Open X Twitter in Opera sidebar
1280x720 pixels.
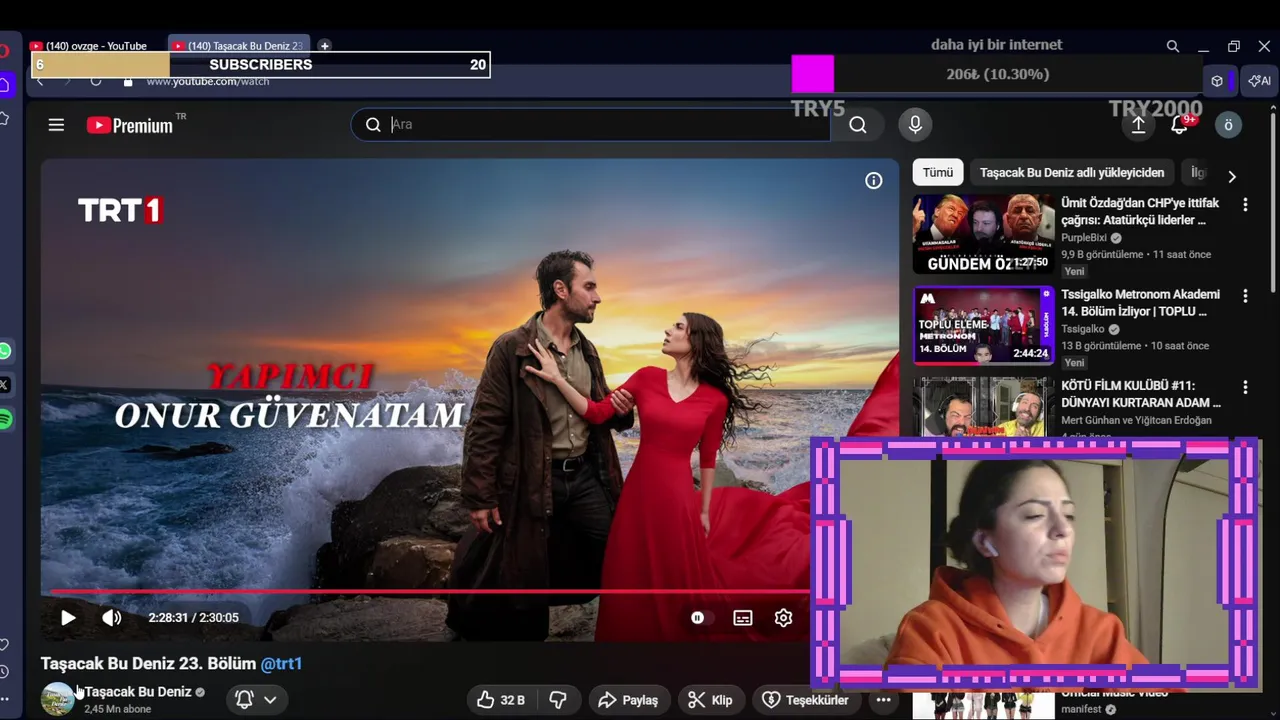(5, 385)
